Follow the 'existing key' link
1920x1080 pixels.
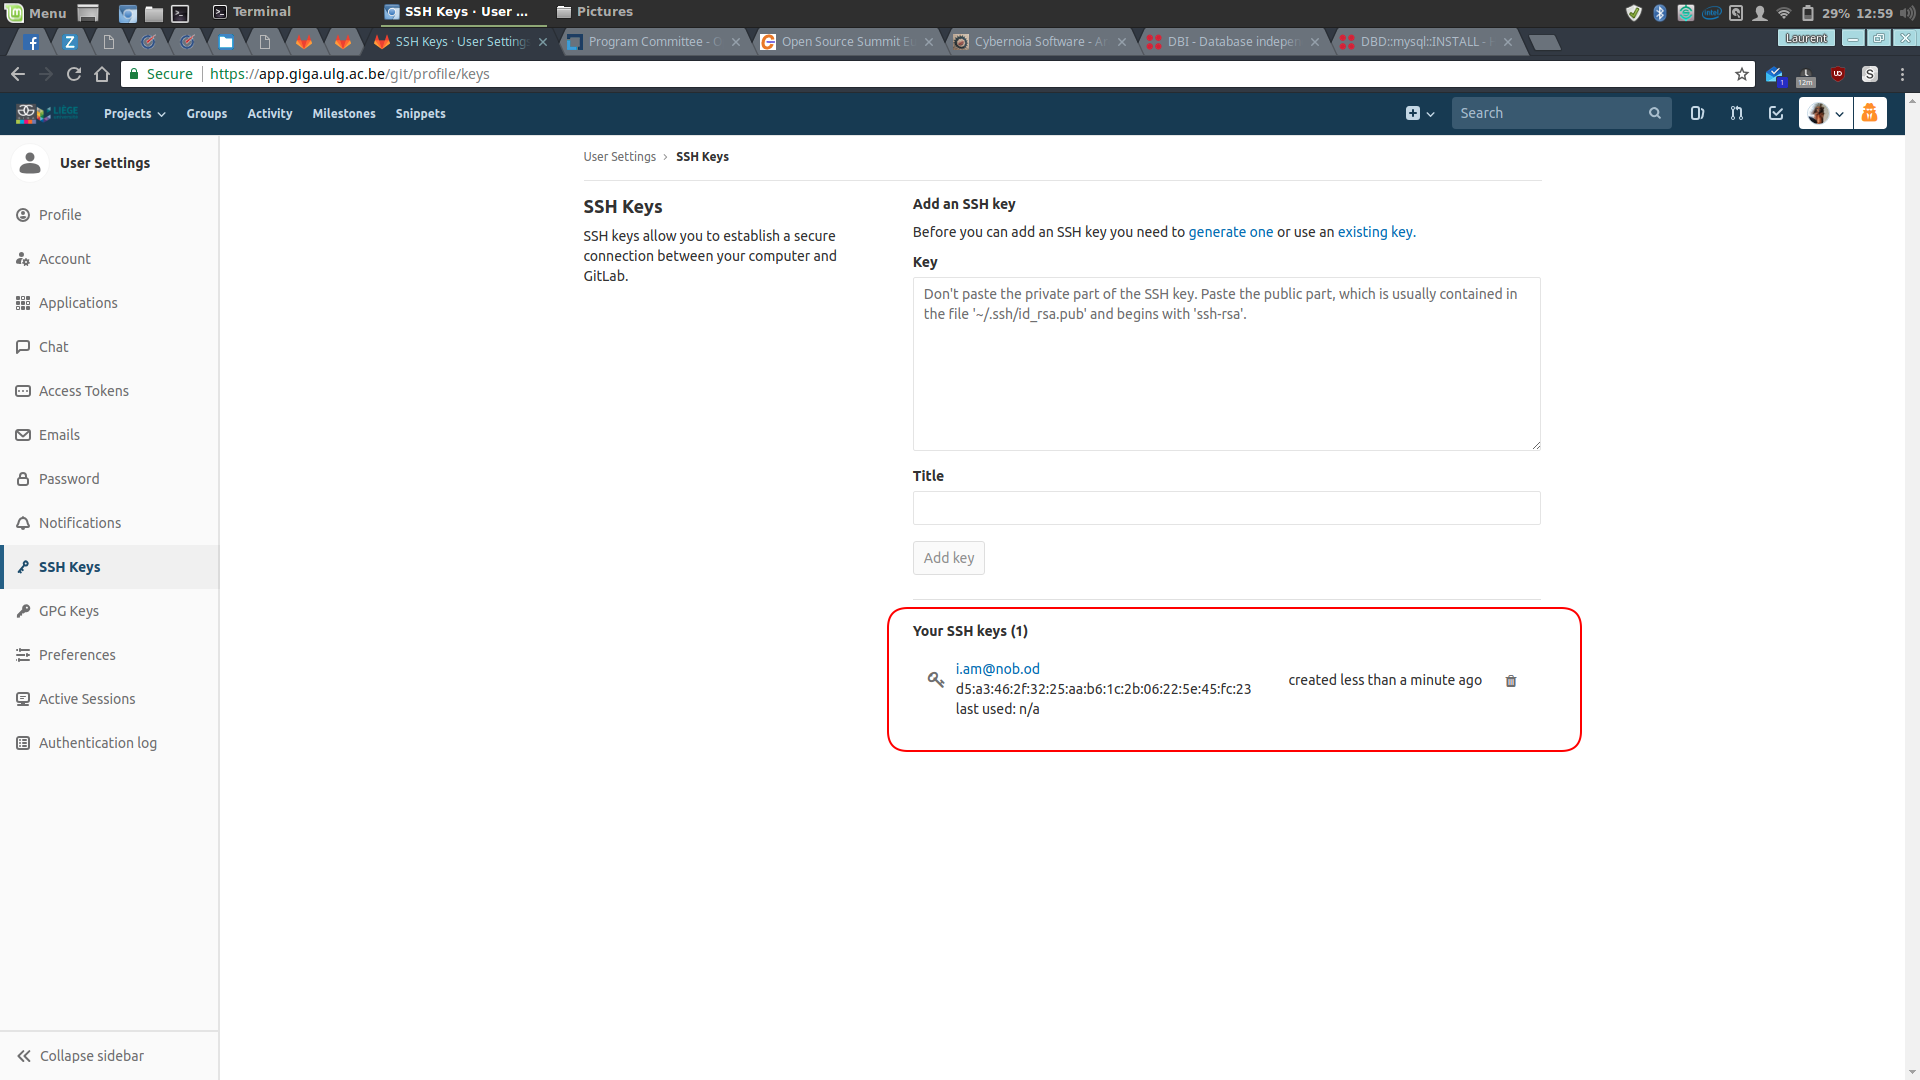(x=1375, y=232)
